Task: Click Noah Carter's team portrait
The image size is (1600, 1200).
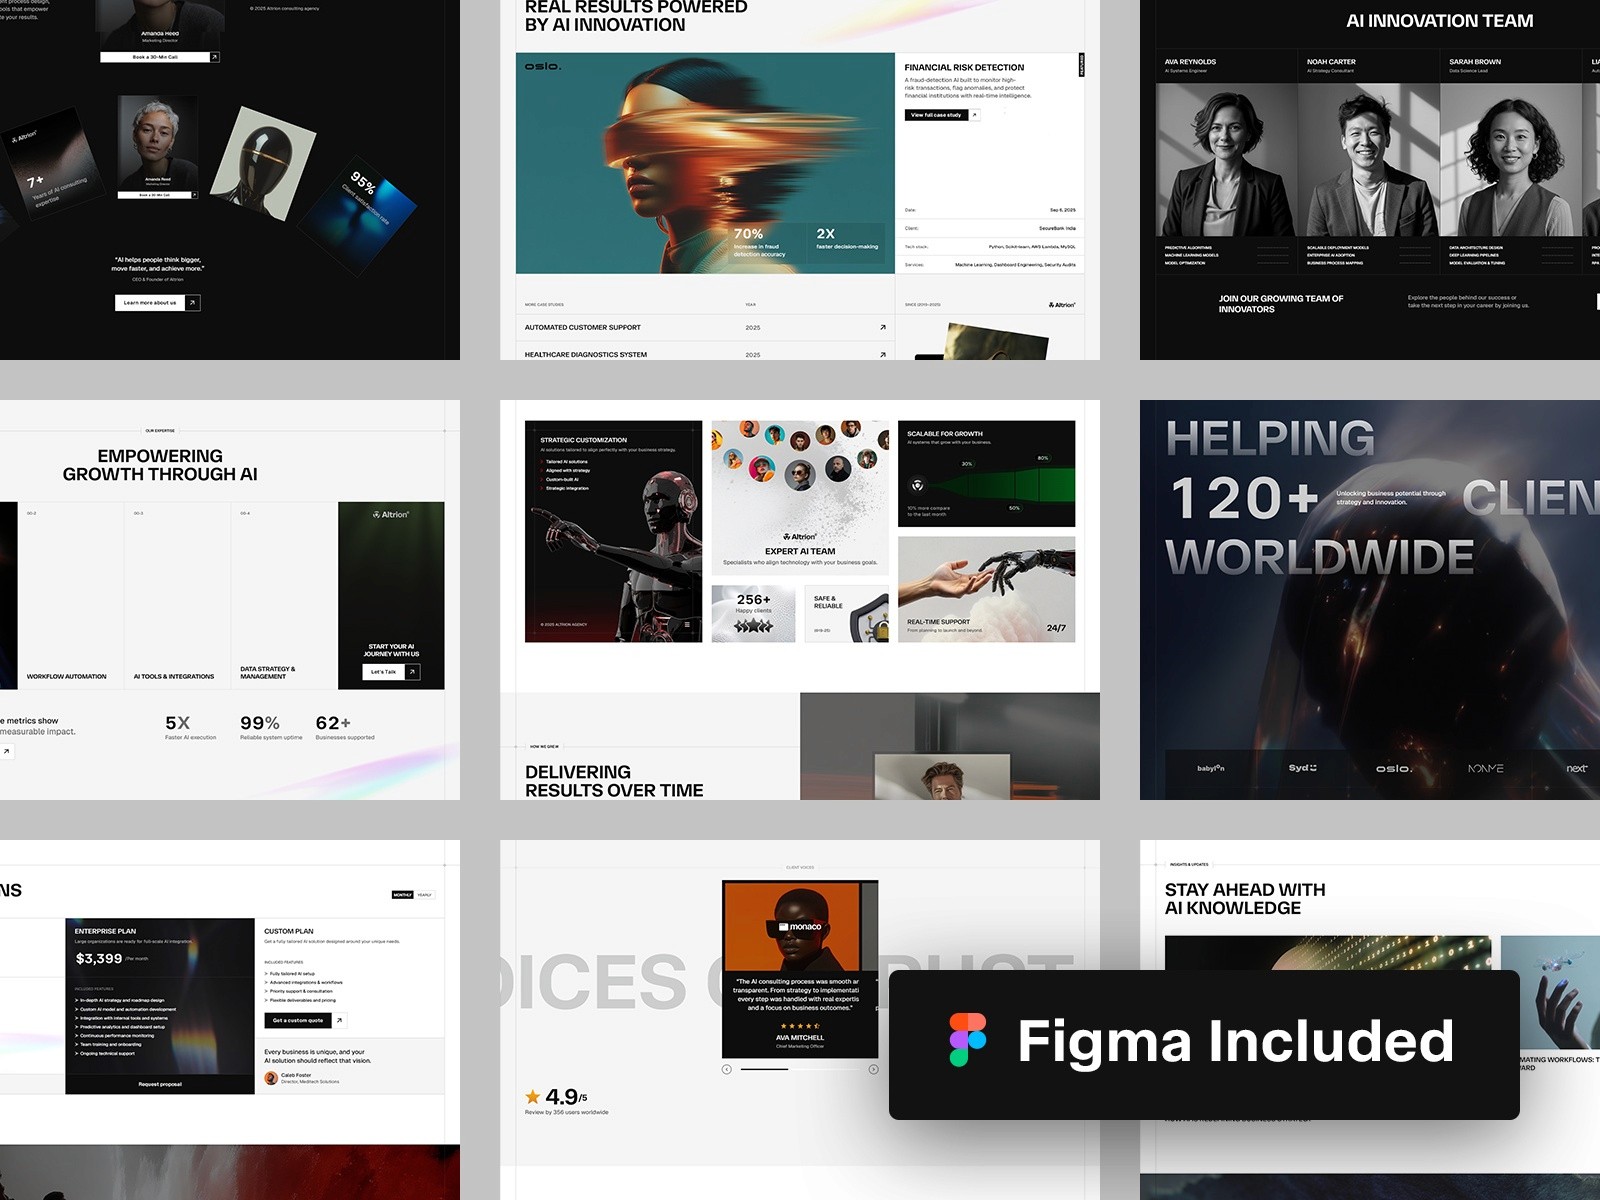Action: point(1369,160)
